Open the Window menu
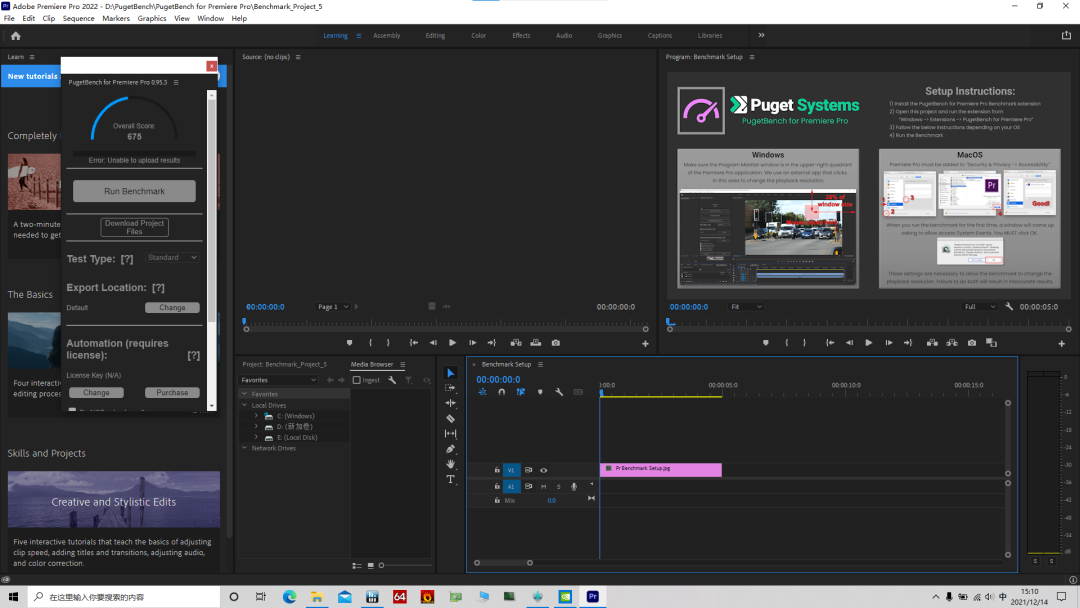1080x608 pixels. [210, 19]
